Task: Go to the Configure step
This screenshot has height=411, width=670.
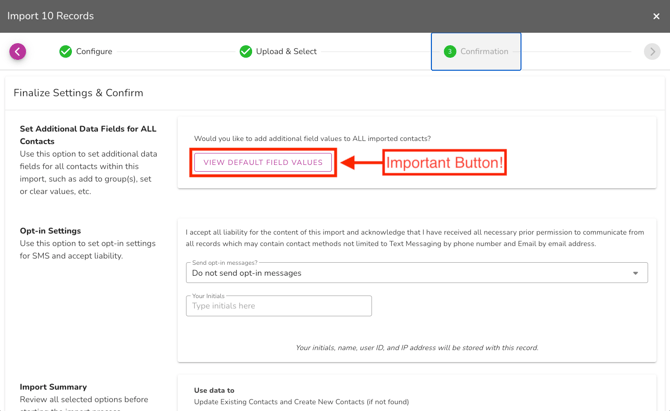Action: point(94,52)
